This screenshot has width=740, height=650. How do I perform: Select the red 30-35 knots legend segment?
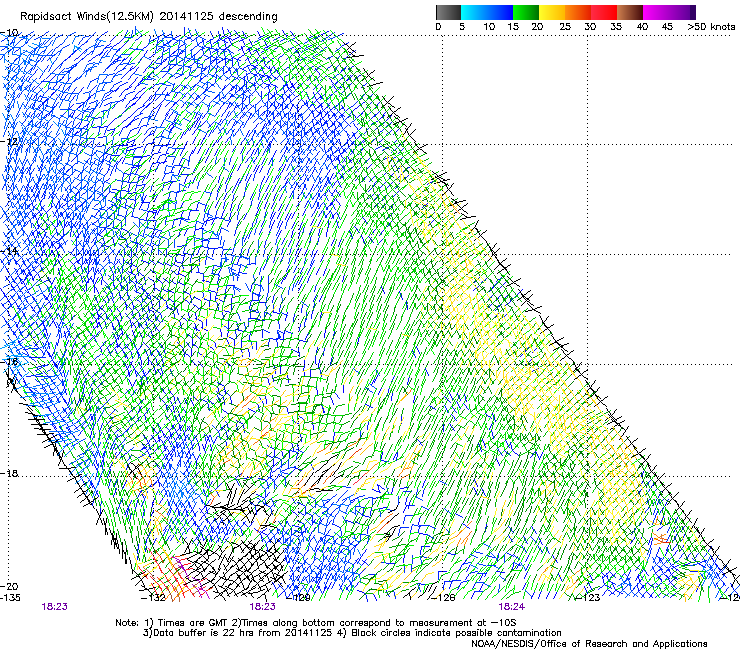(604, 12)
